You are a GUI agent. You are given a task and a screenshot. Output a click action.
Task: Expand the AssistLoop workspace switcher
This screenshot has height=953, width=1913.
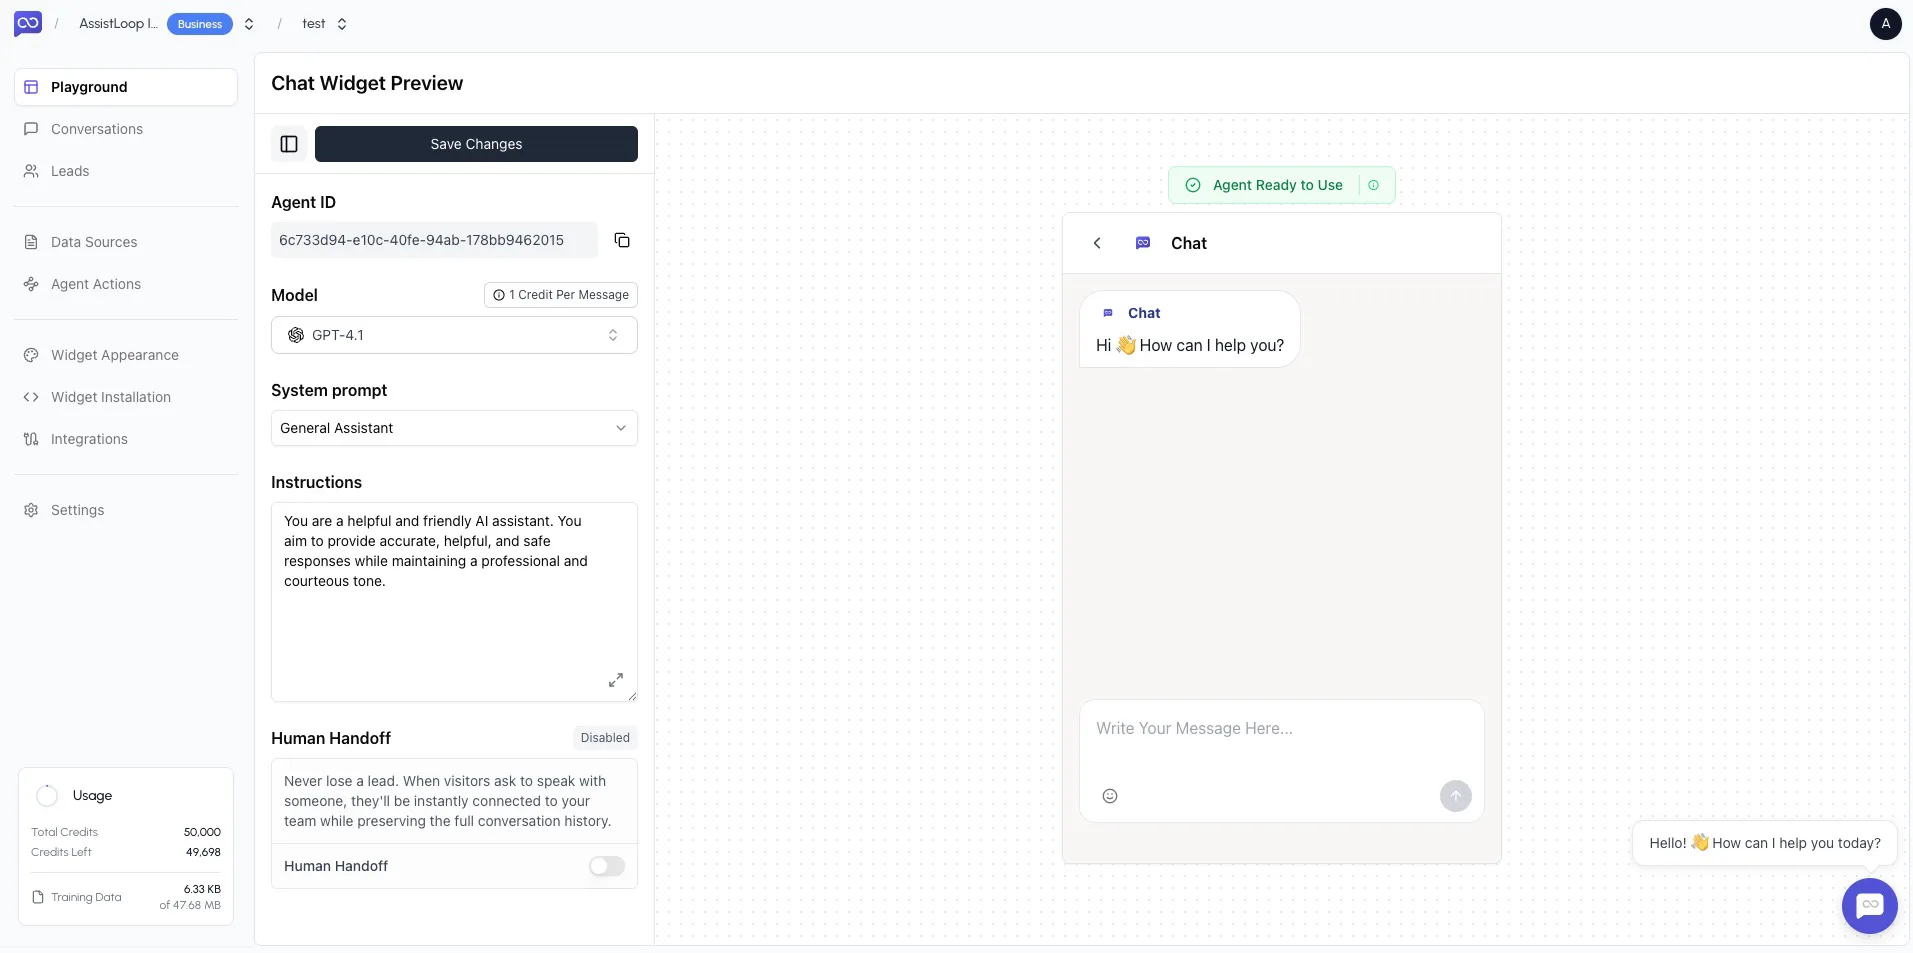(x=249, y=24)
